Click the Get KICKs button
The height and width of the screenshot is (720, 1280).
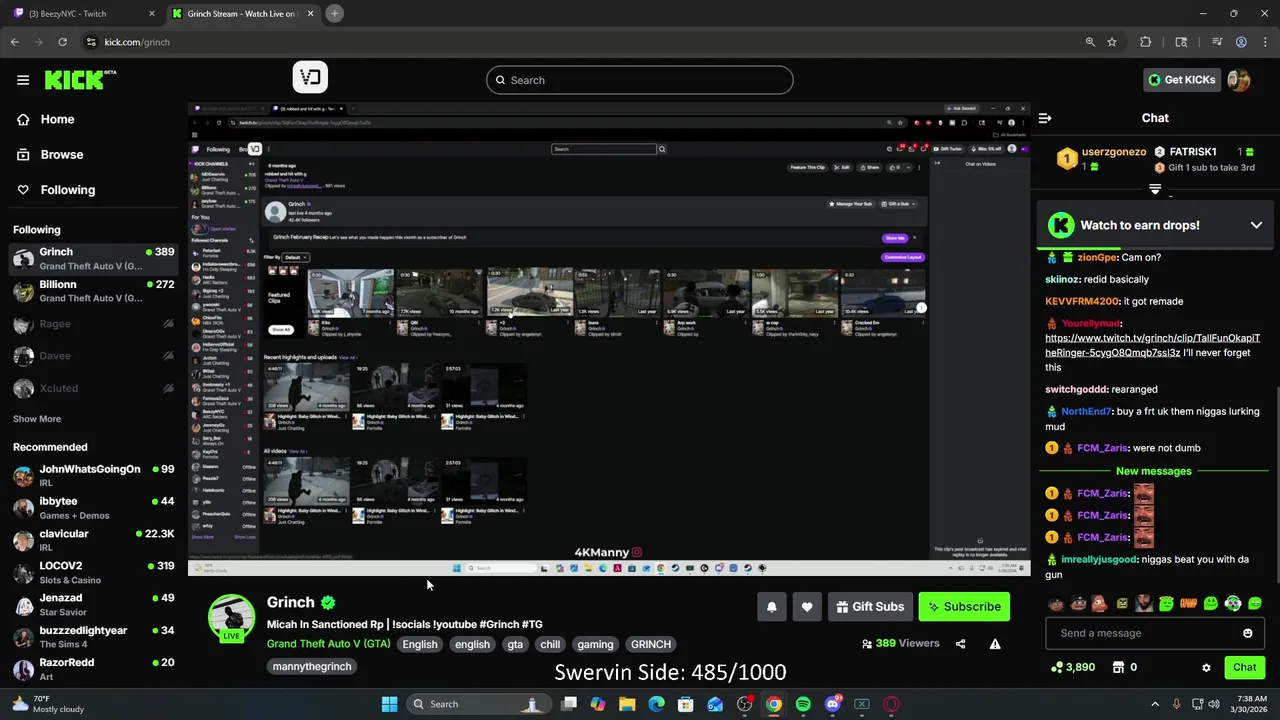tap(1182, 80)
